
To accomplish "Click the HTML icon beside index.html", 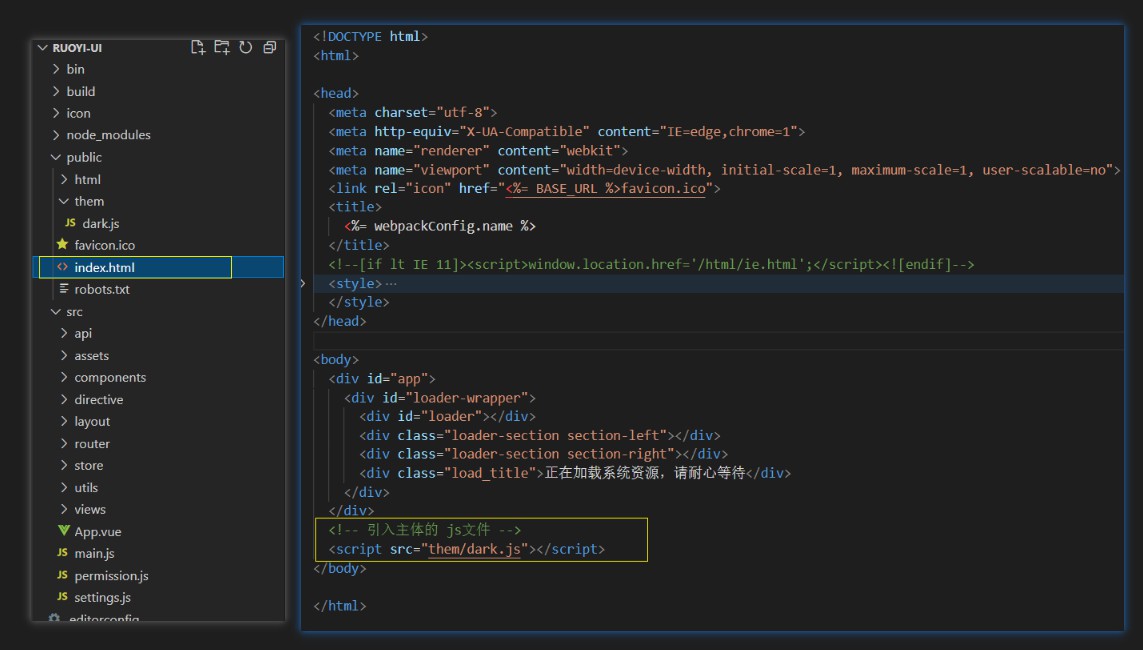I will coord(63,267).
